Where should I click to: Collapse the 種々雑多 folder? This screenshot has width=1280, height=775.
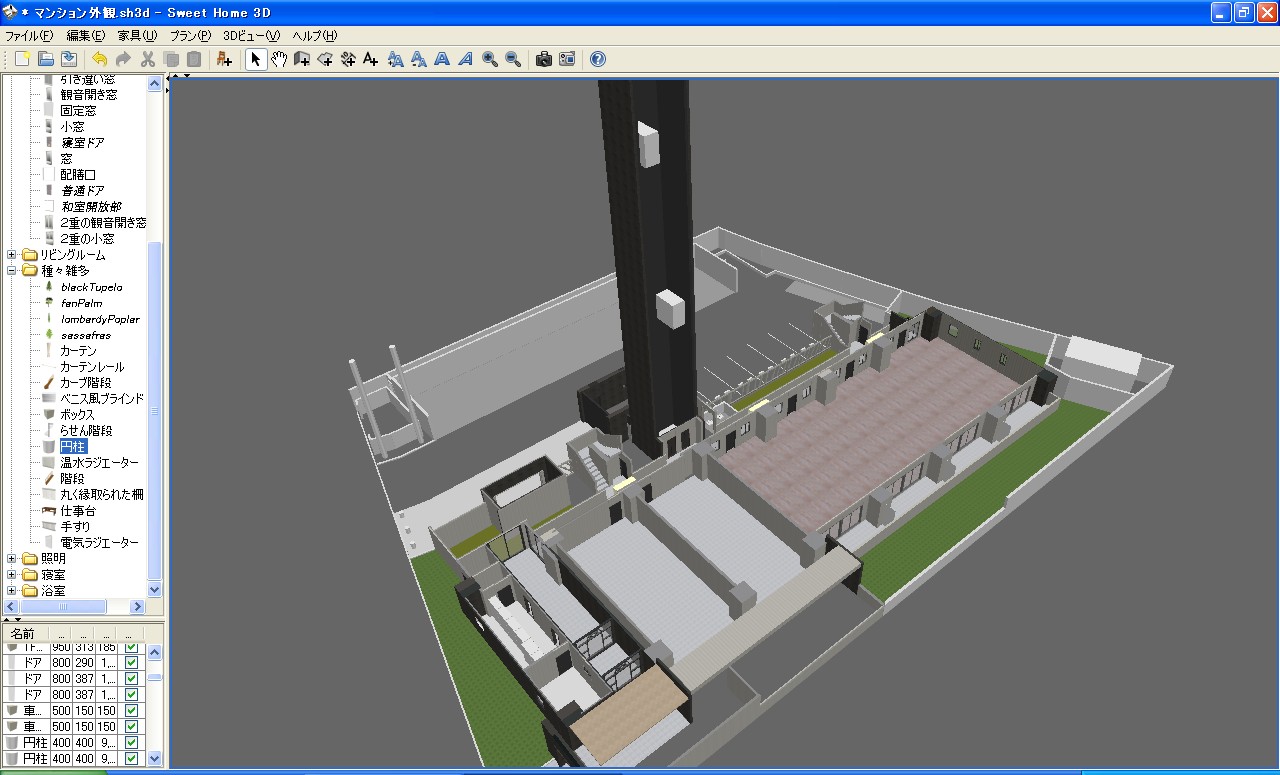[13, 271]
